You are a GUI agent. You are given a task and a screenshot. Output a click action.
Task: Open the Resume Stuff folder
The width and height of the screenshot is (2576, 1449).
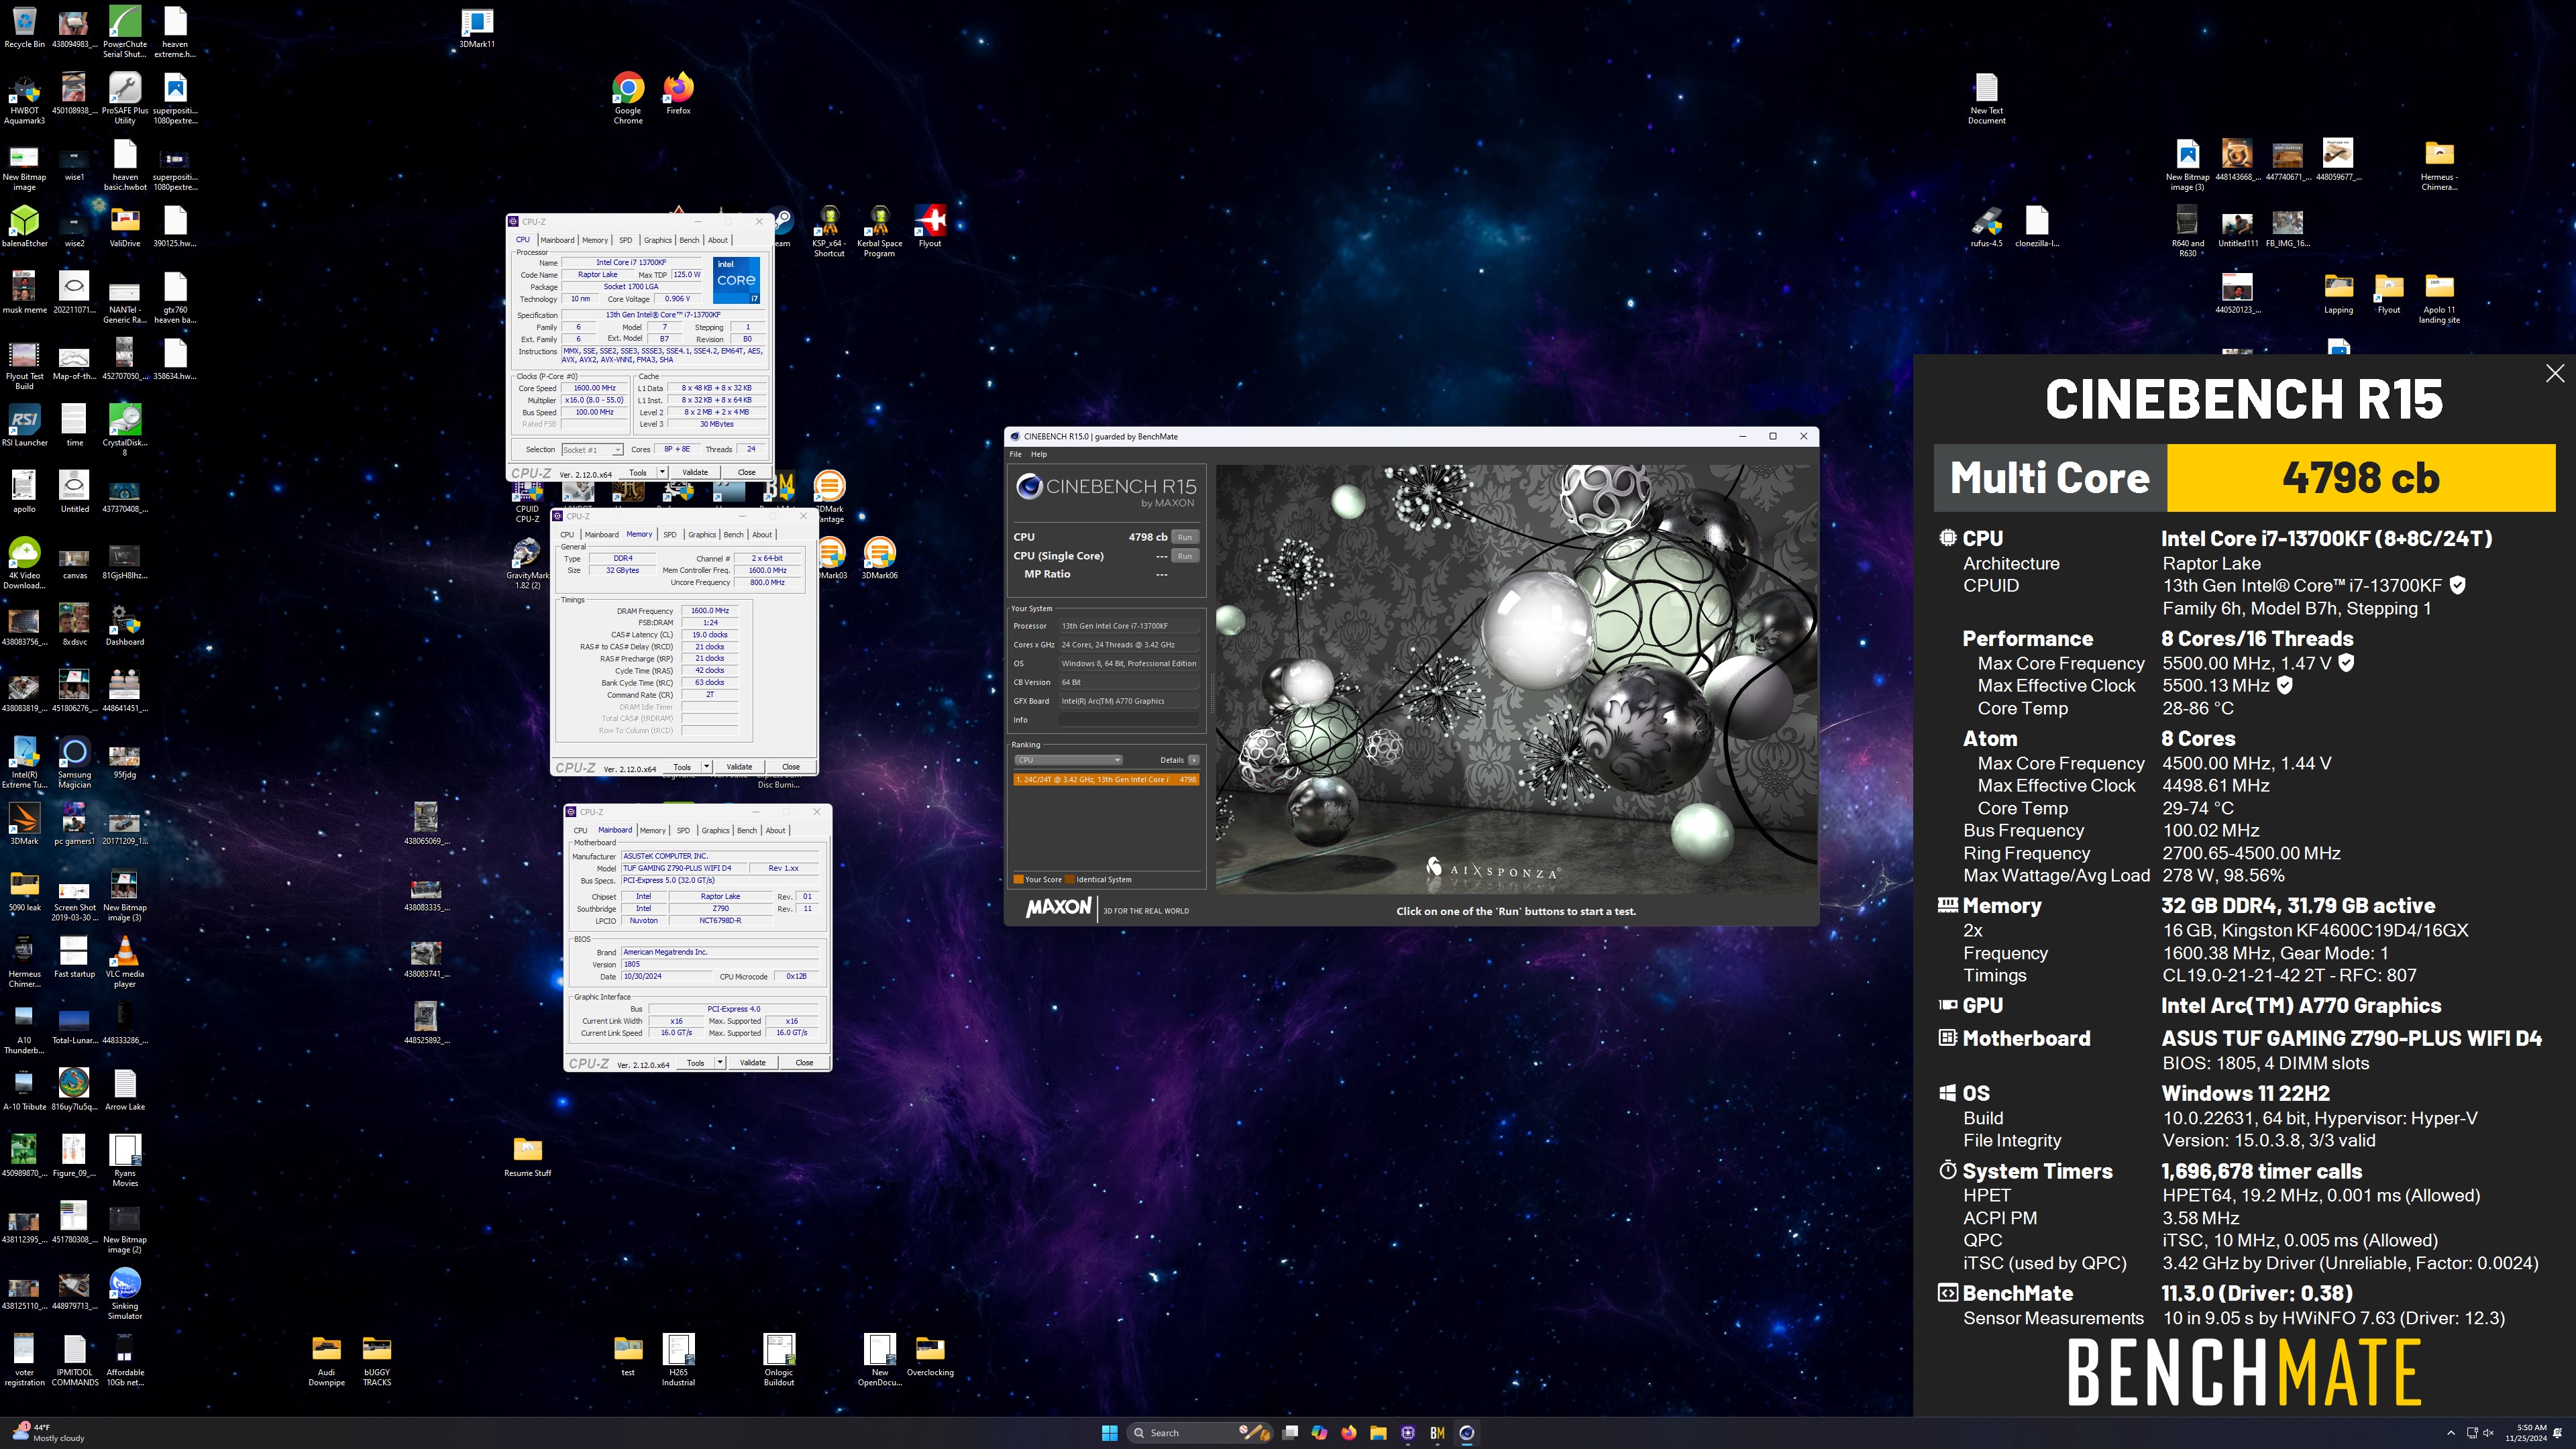point(527,1156)
